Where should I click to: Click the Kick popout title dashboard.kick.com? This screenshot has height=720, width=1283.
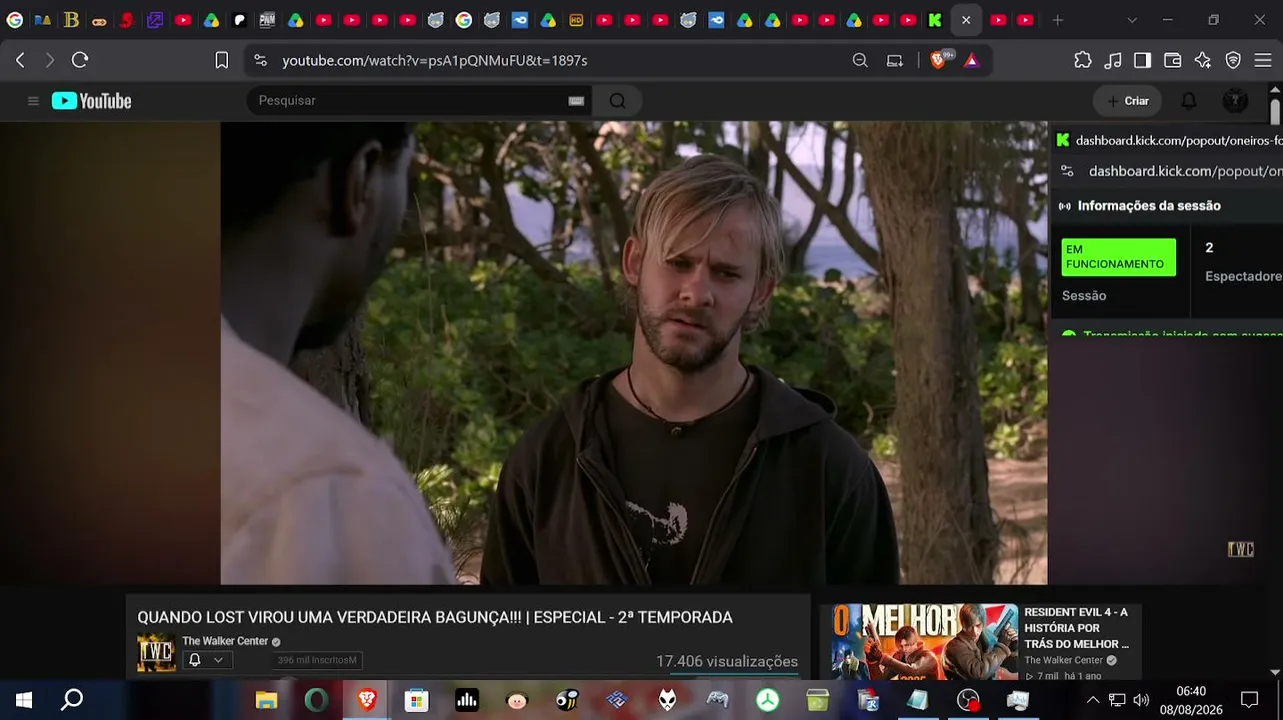(1179, 141)
